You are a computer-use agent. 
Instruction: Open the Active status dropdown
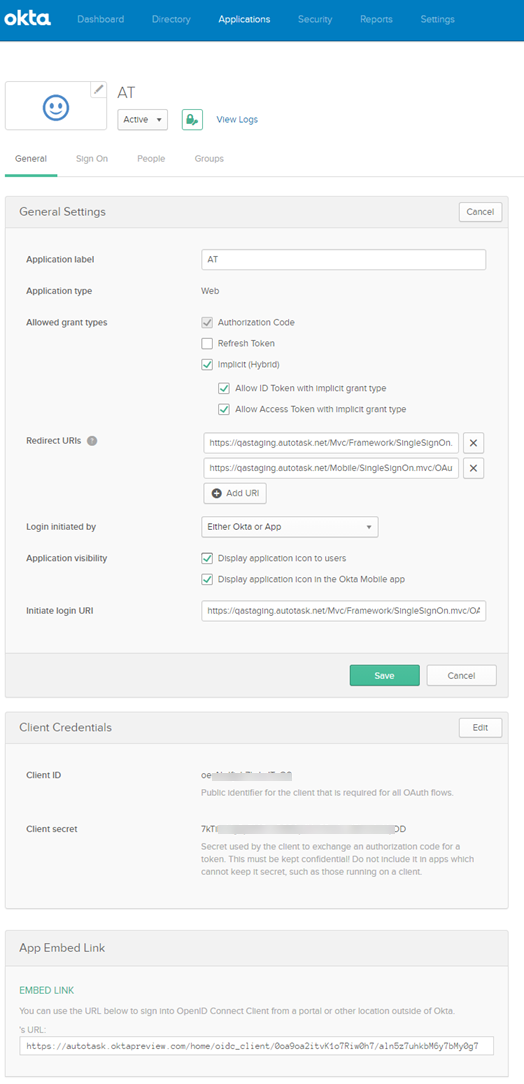tap(143, 119)
